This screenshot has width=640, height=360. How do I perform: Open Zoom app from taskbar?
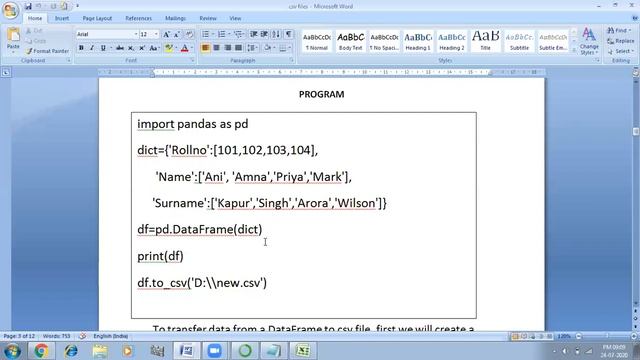[214, 351]
